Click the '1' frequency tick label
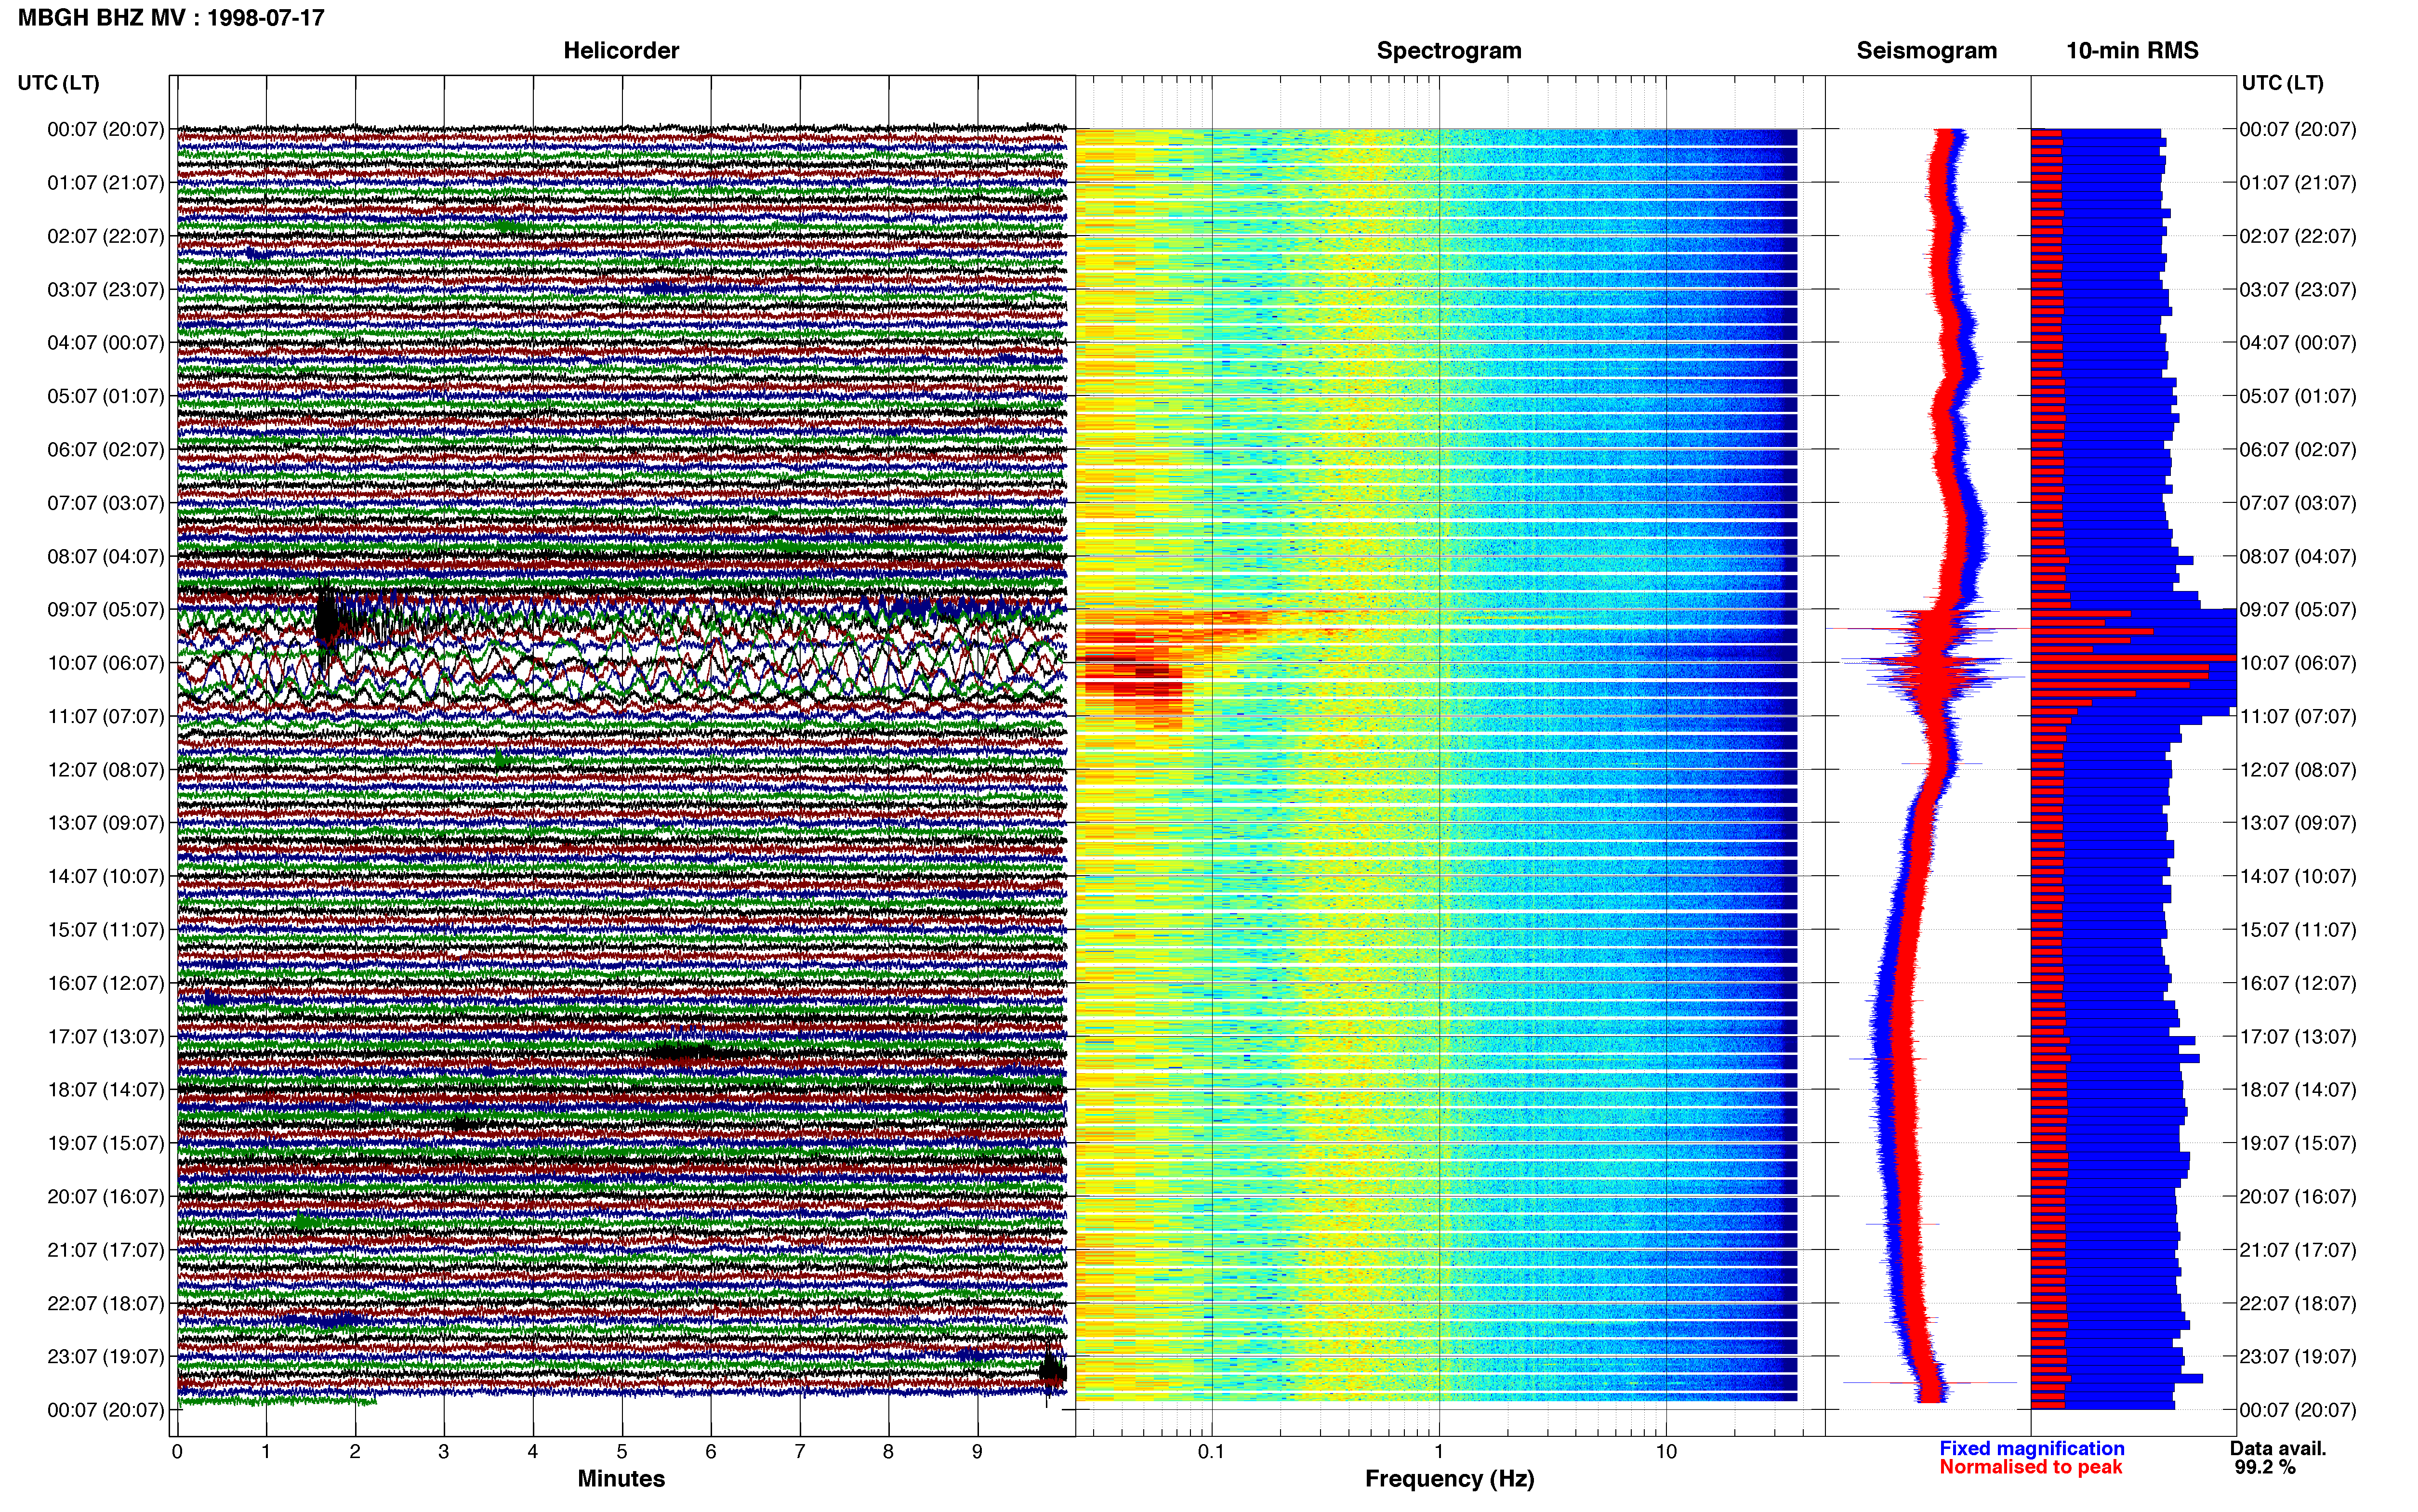The image size is (2418, 1512). (x=1439, y=1451)
